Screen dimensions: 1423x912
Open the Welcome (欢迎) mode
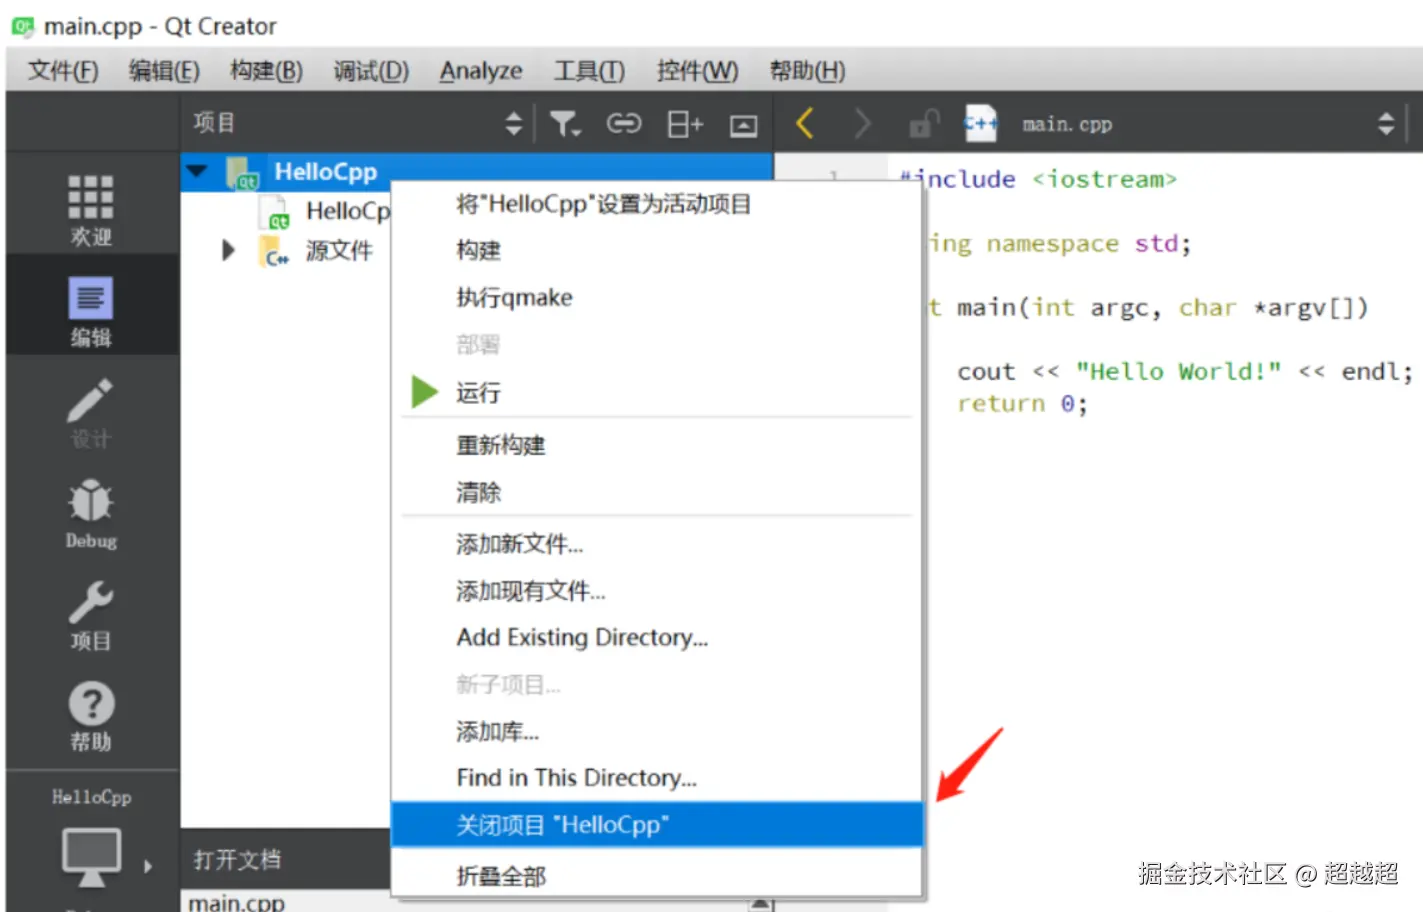pos(90,209)
